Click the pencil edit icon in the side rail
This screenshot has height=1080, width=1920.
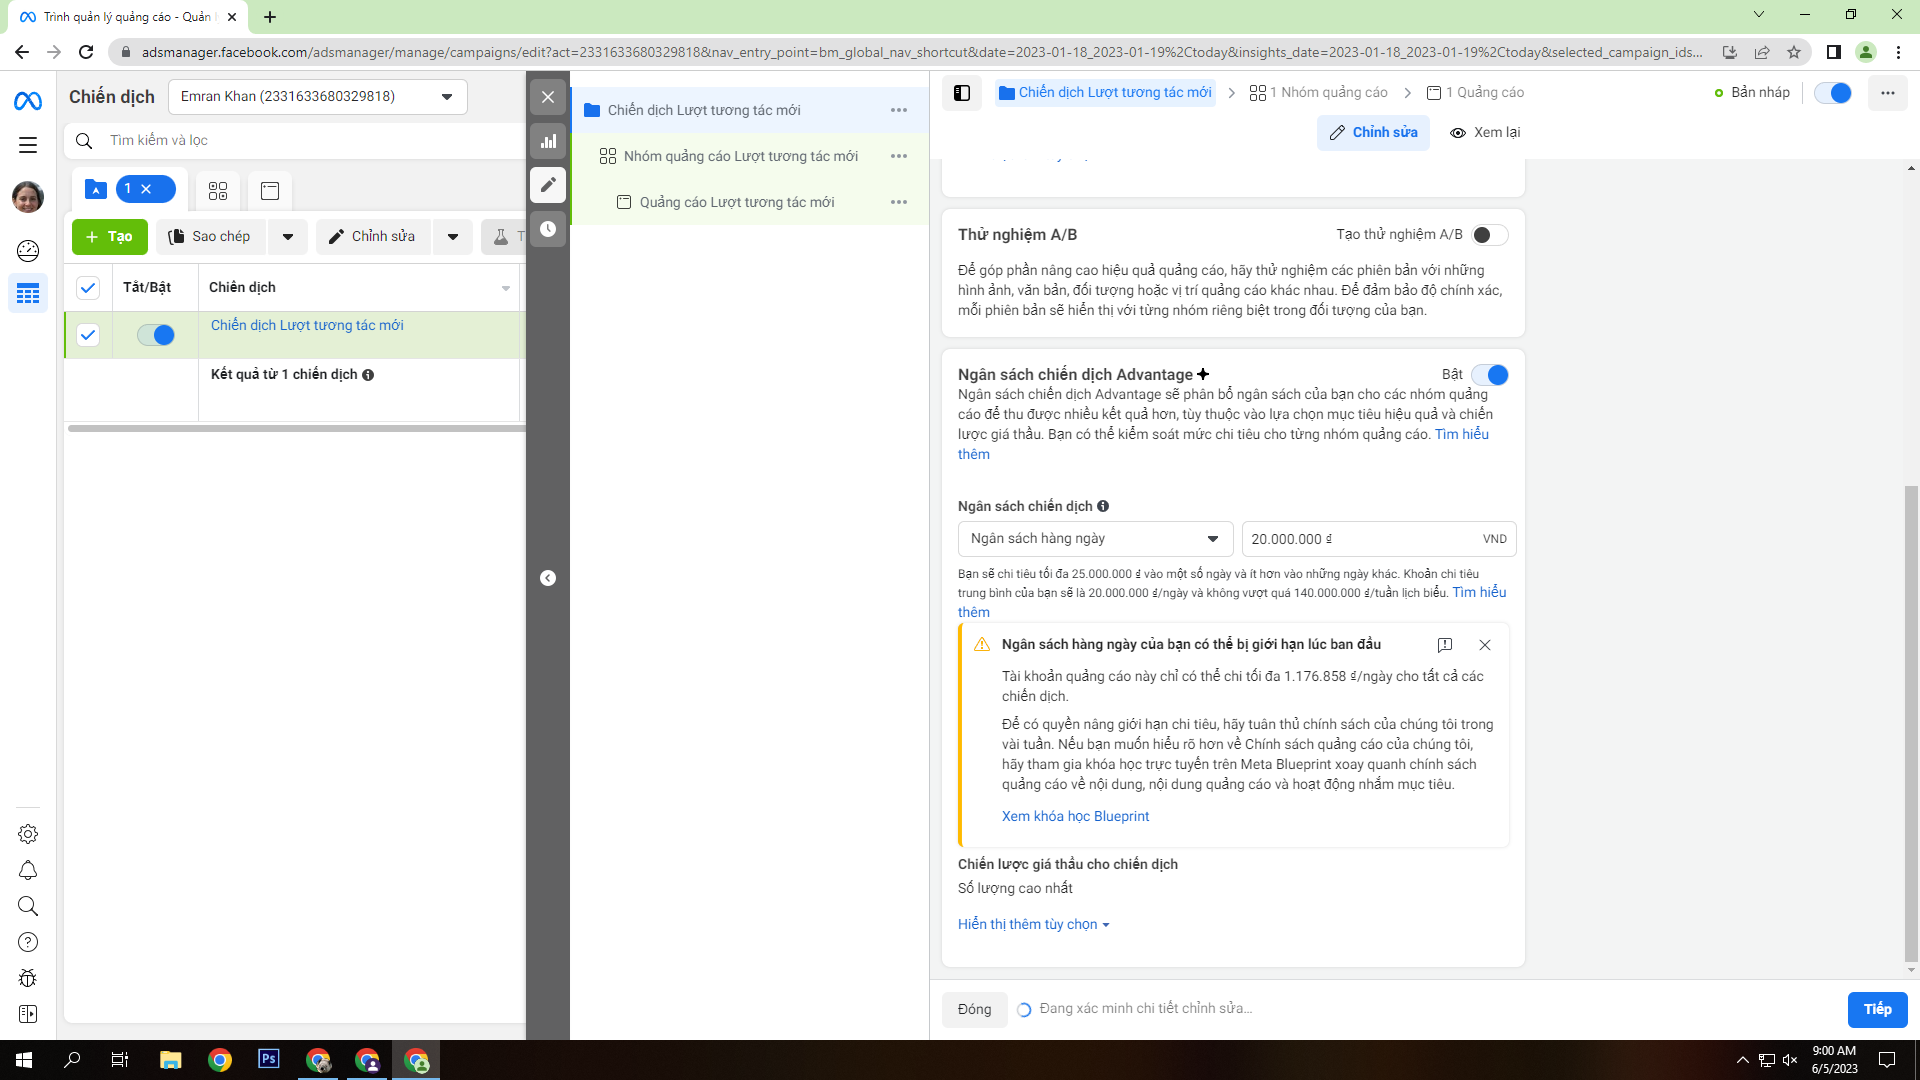click(548, 185)
